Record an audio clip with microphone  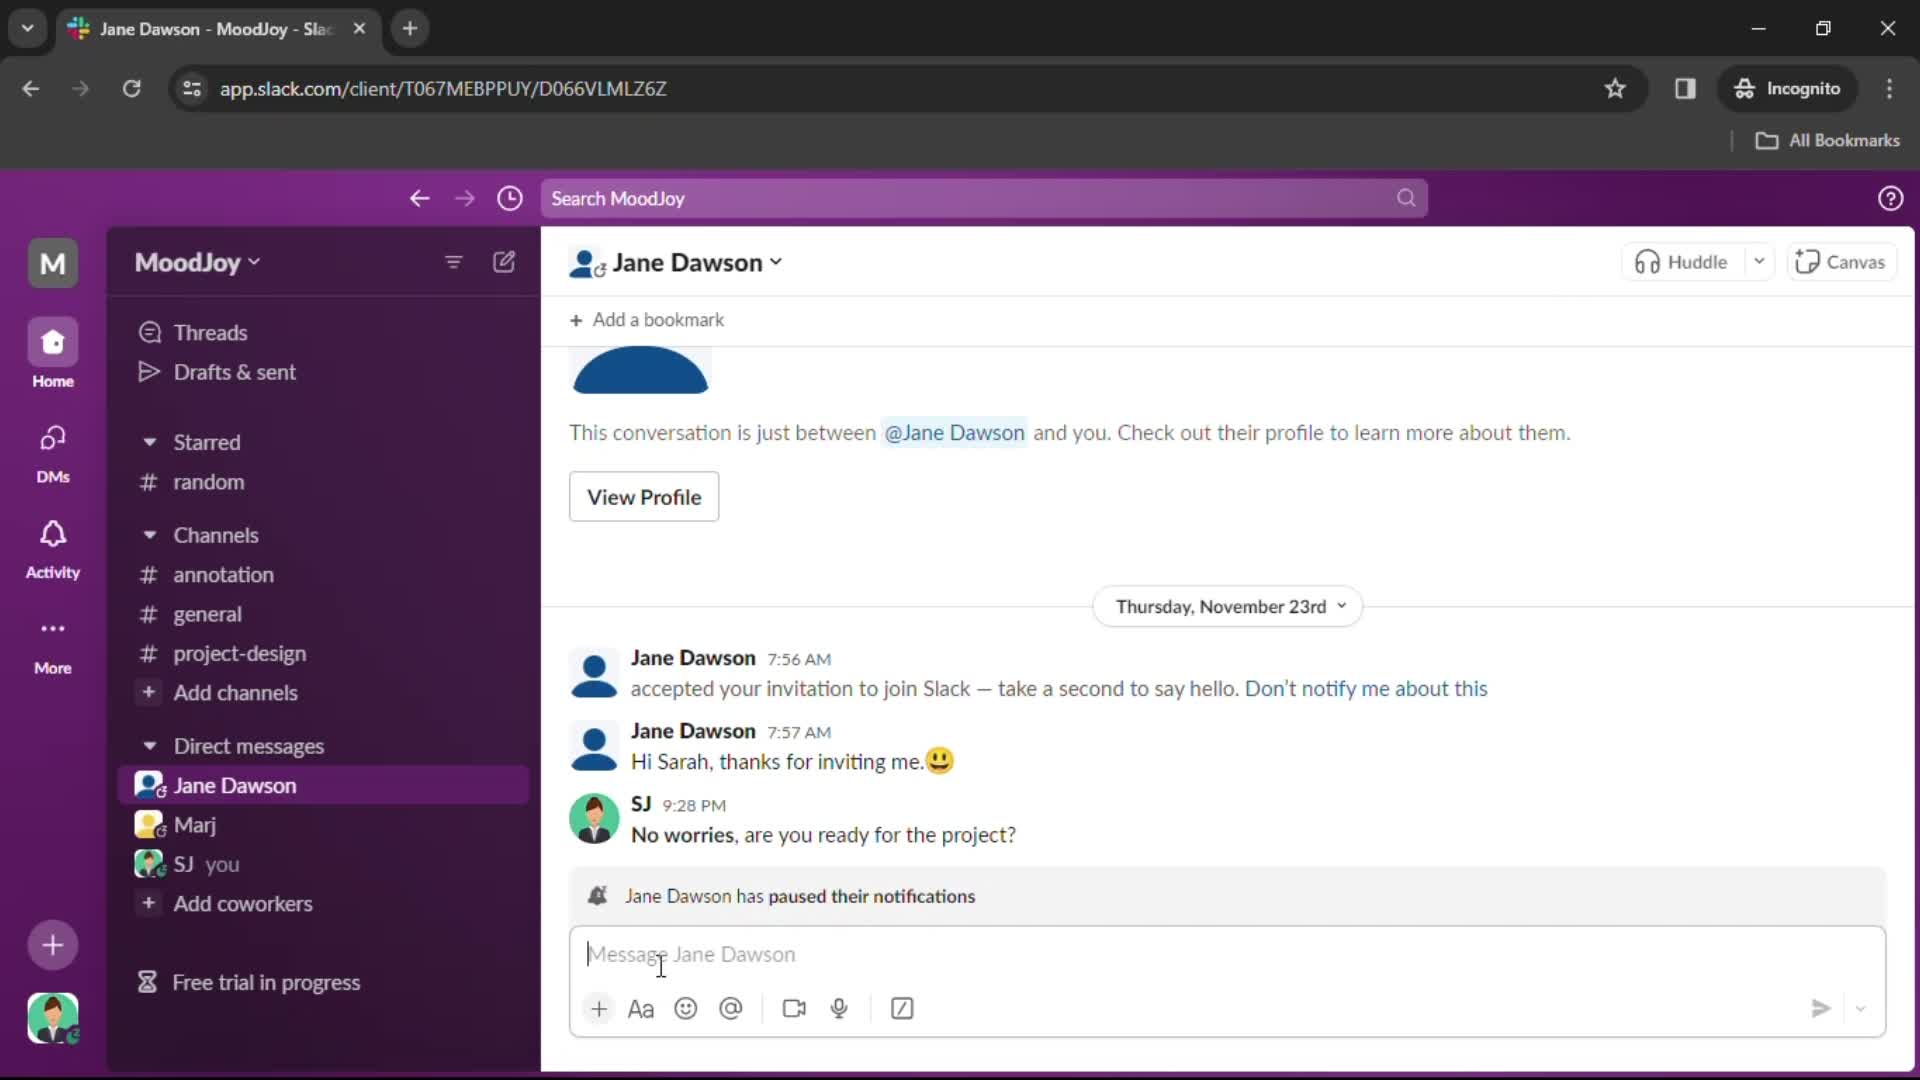(839, 1008)
